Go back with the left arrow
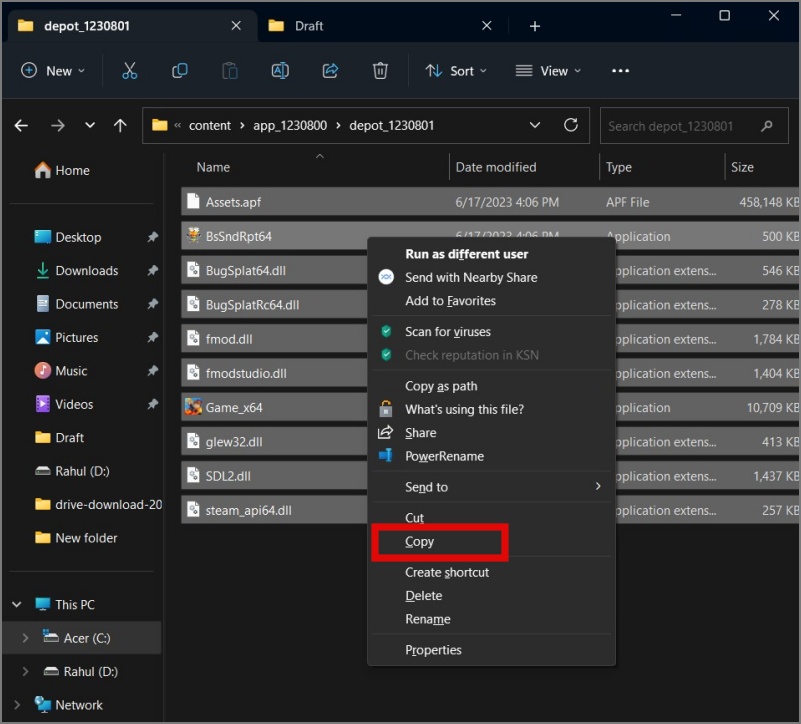Viewport: 801px width, 724px height. pyautogui.click(x=21, y=125)
